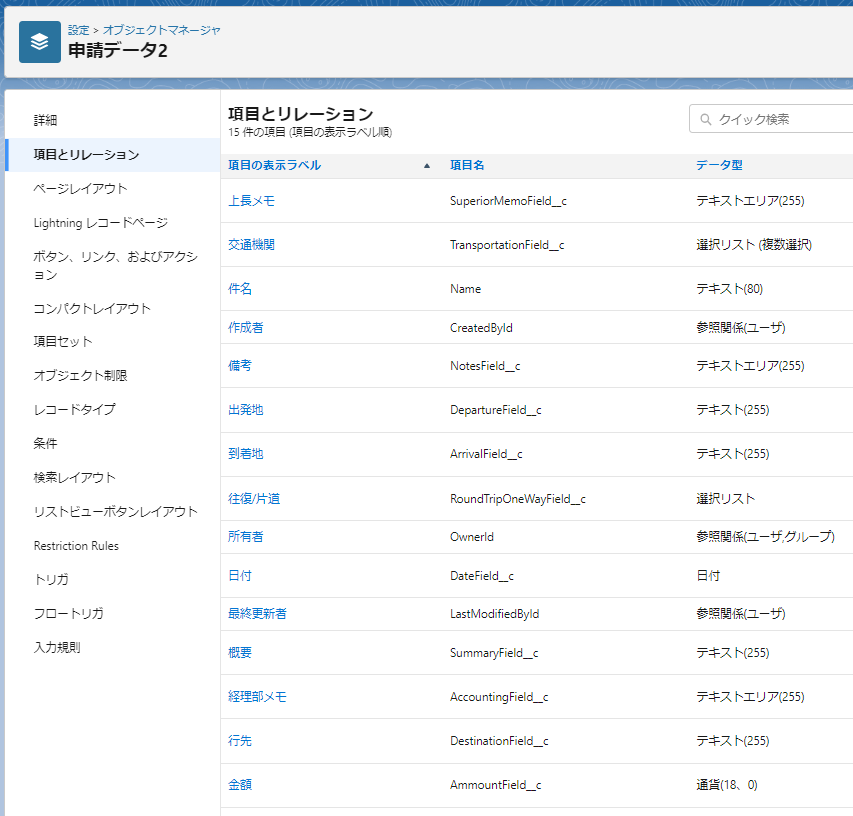The height and width of the screenshot is (816, 853).
Task: Click DestinationField__c field name
Action: 499,741
